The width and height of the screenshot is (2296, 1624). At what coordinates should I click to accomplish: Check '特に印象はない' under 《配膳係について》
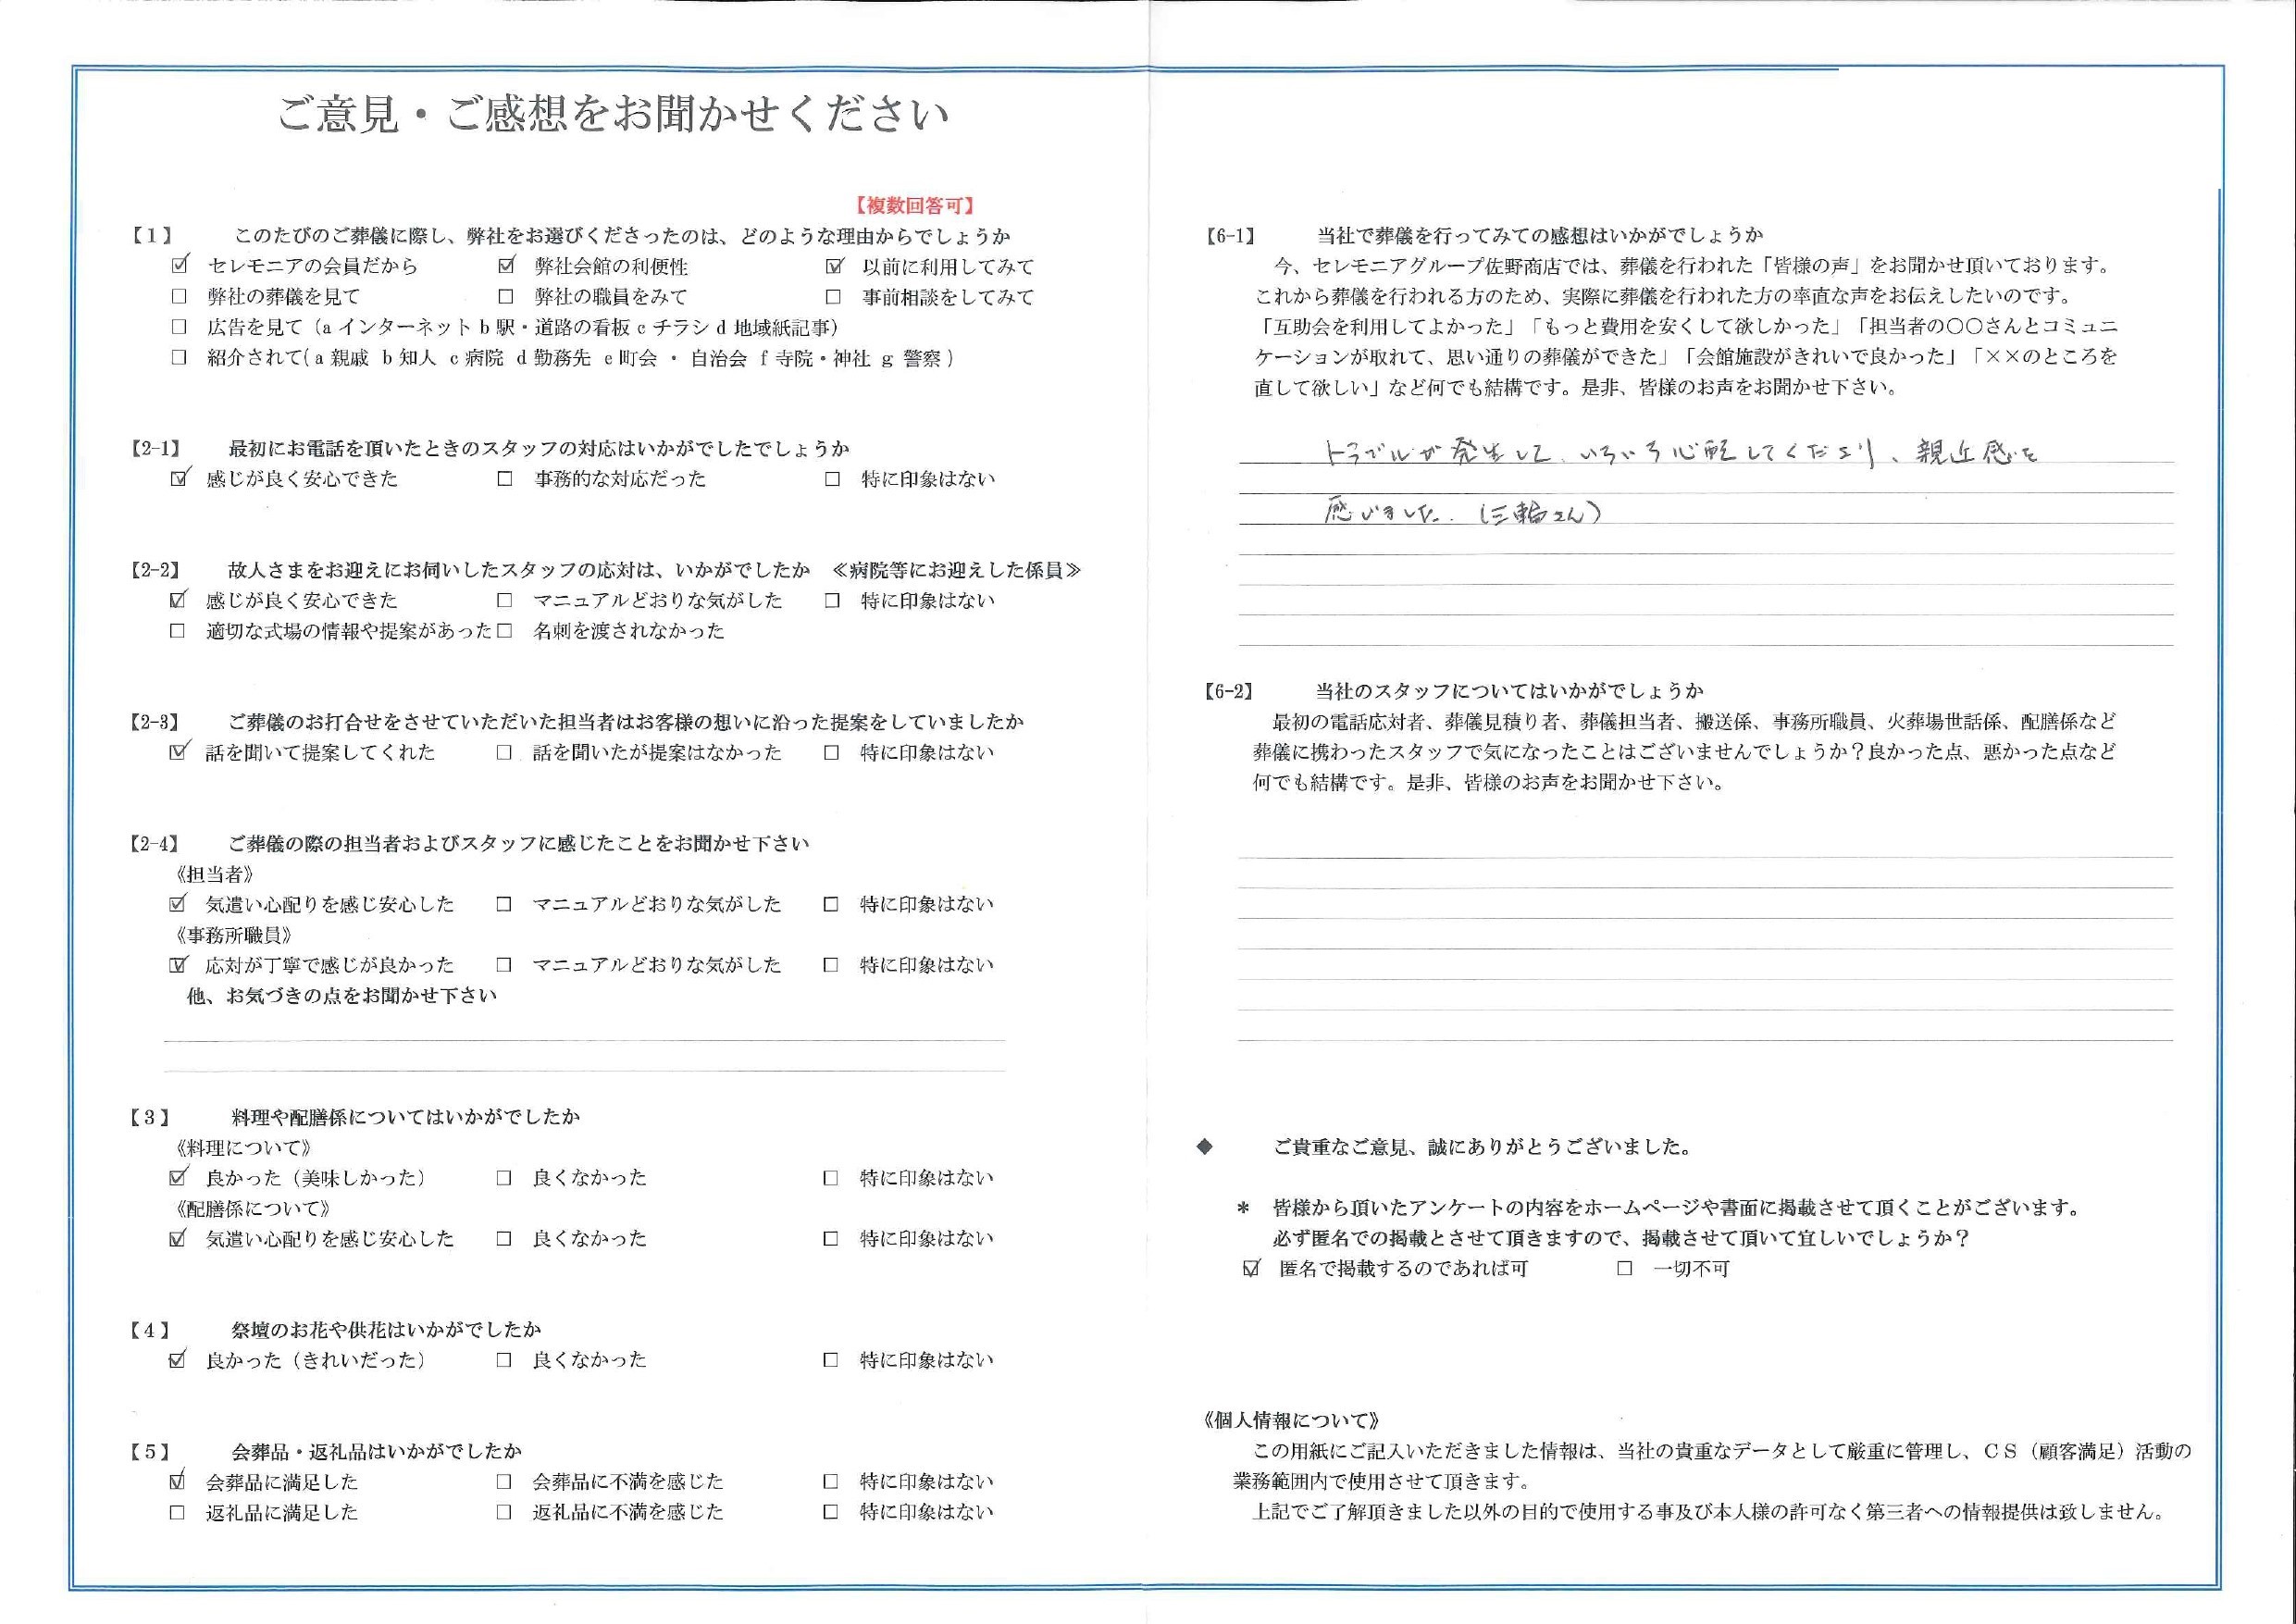(831, 1239)
